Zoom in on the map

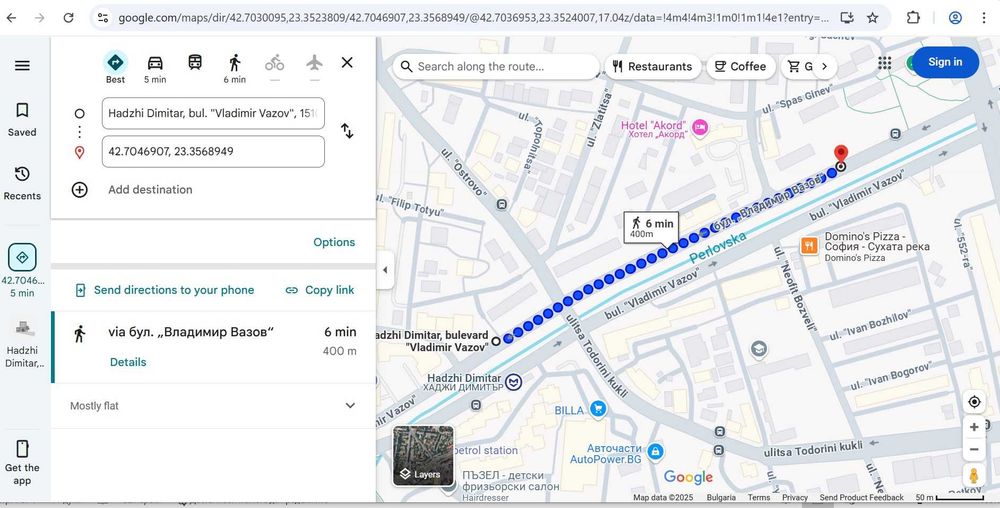click(974, 427)
